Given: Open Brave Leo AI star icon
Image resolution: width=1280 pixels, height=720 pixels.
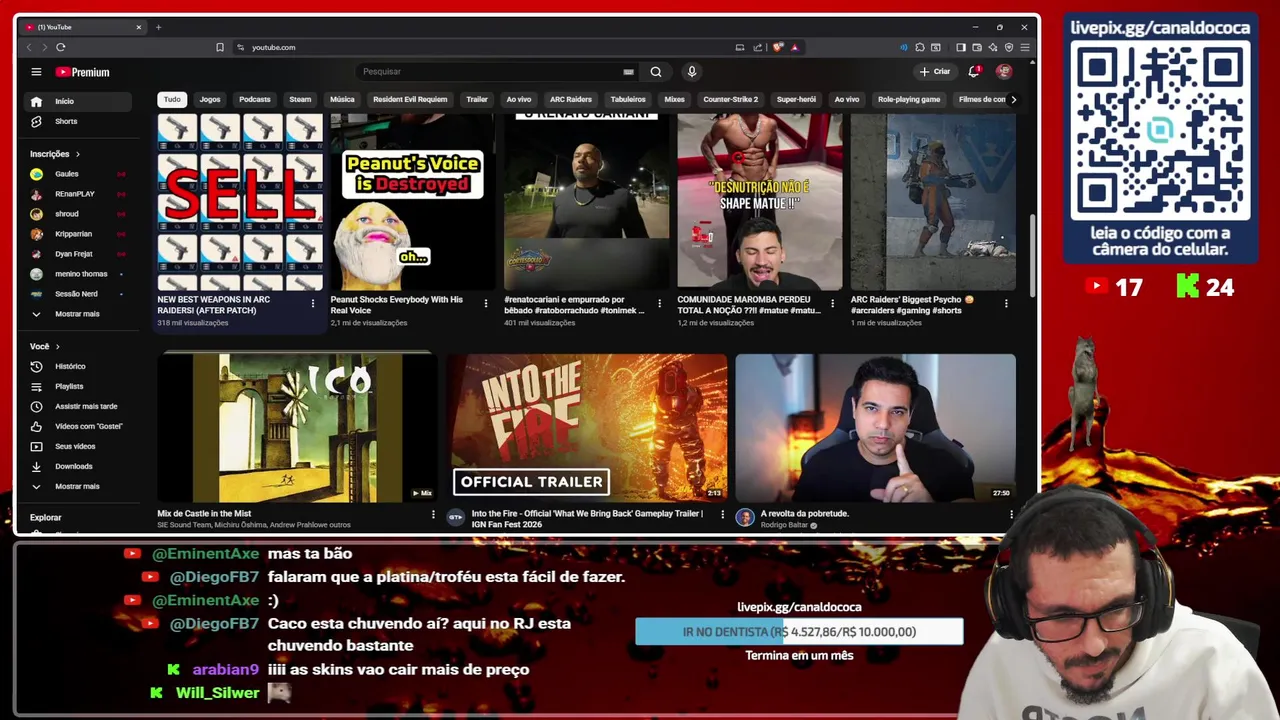Looking at the screenshot, I should (x=993, y=47).
